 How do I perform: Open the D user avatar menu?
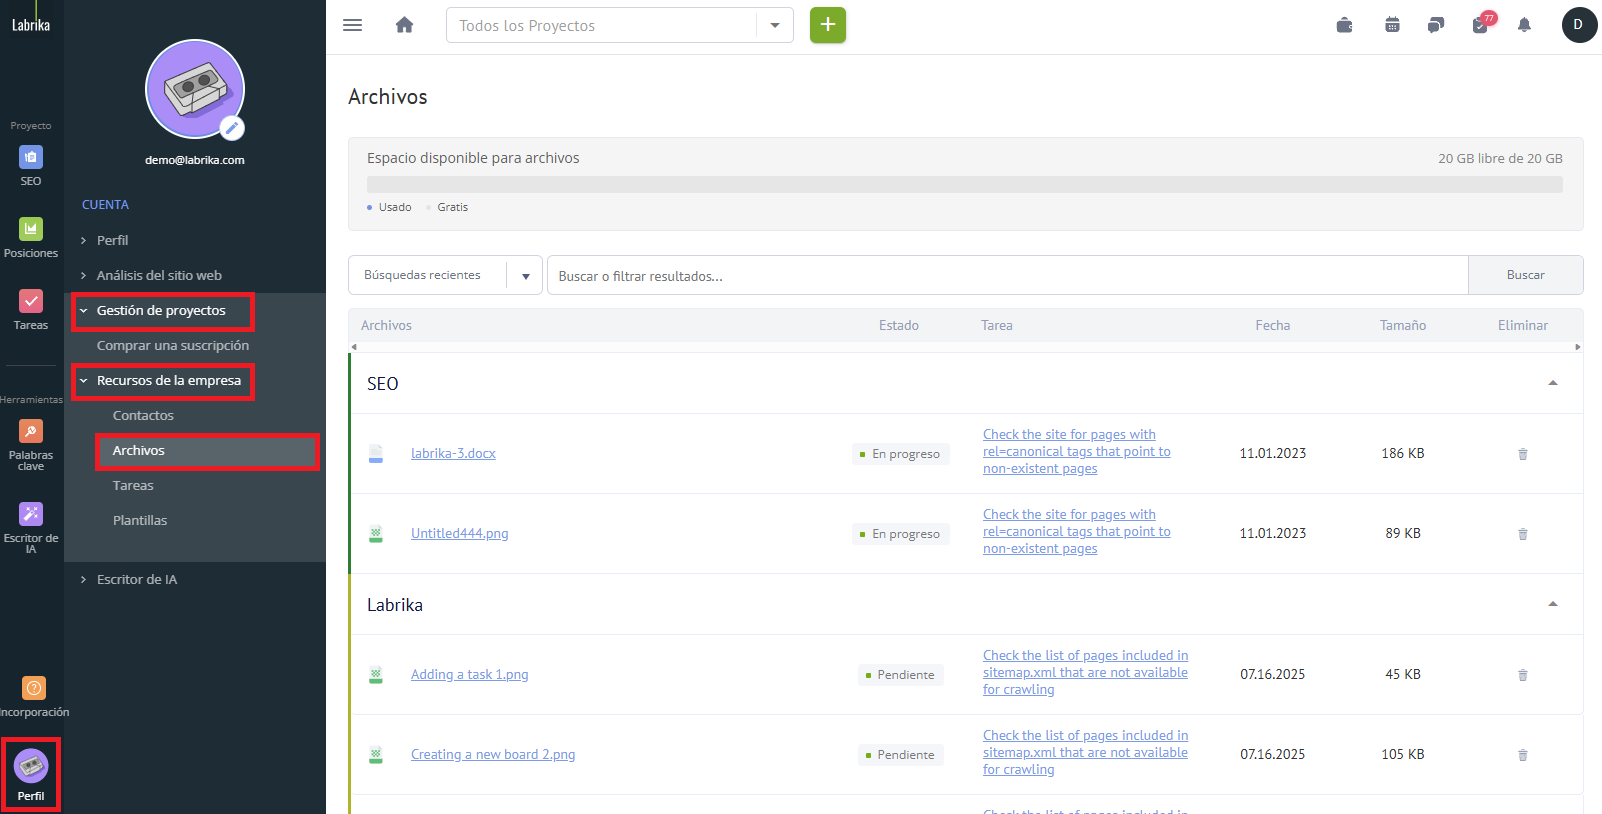coord(1578,25)
